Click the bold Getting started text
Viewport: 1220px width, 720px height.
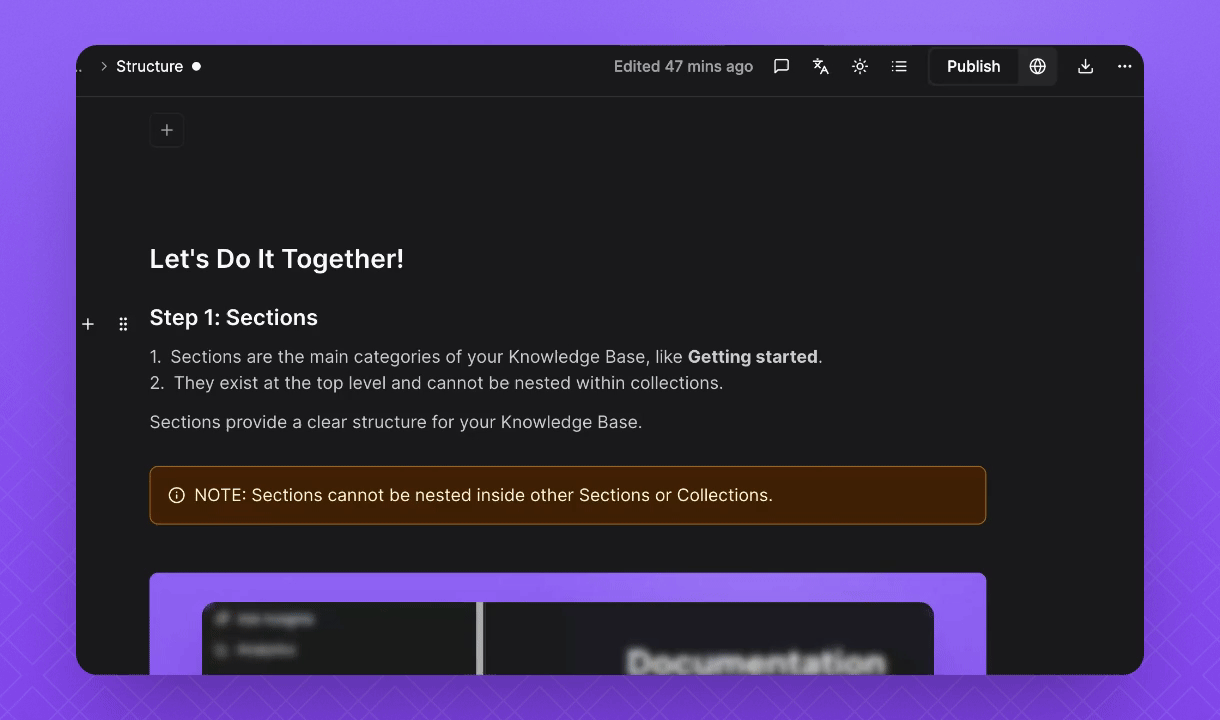753,357
